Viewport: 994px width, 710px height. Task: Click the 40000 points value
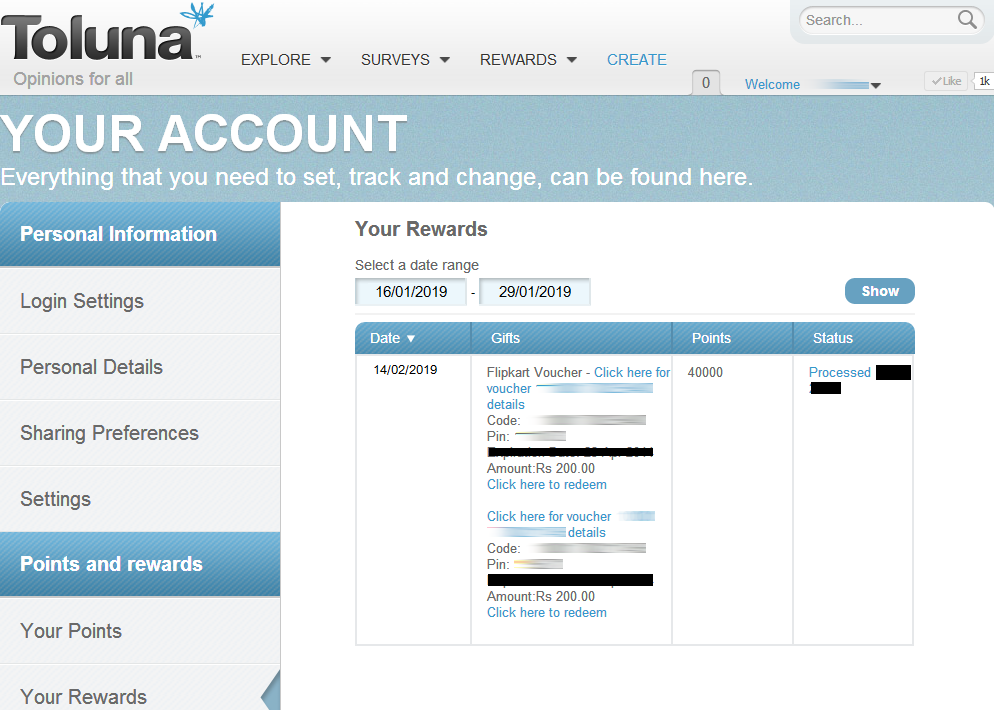[705, 373]
